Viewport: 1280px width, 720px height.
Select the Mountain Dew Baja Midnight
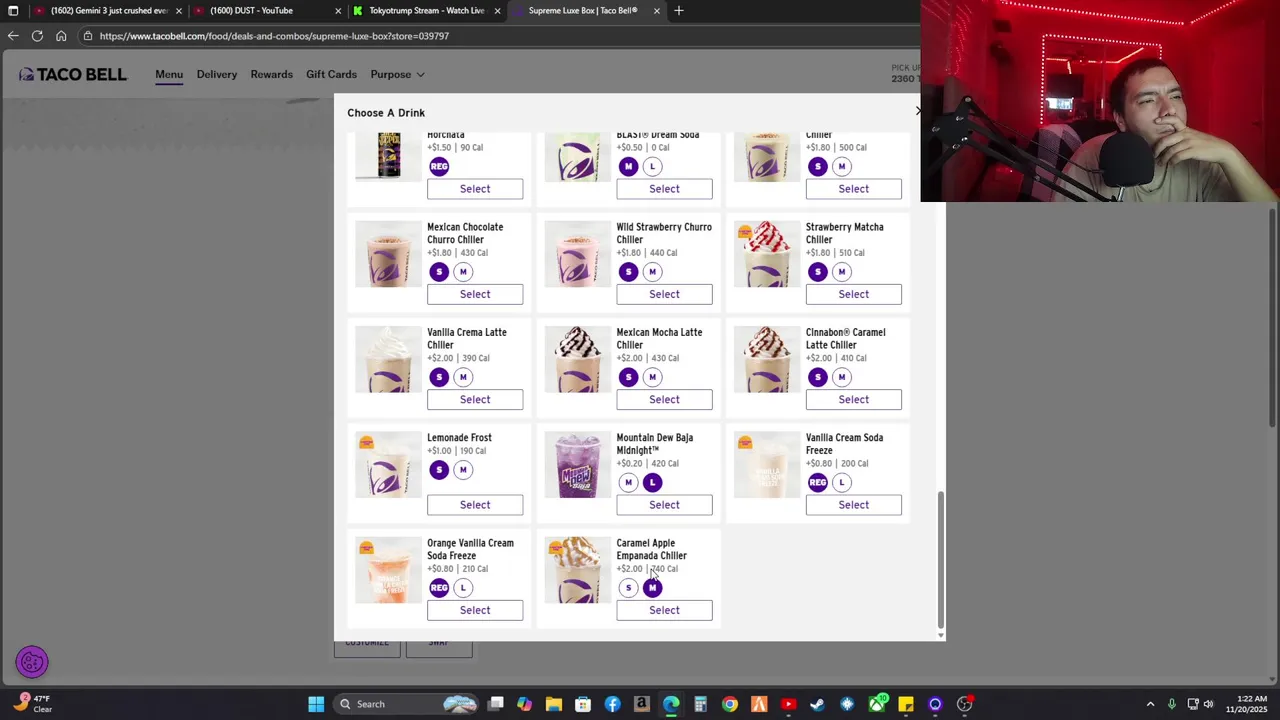[664, 505]
